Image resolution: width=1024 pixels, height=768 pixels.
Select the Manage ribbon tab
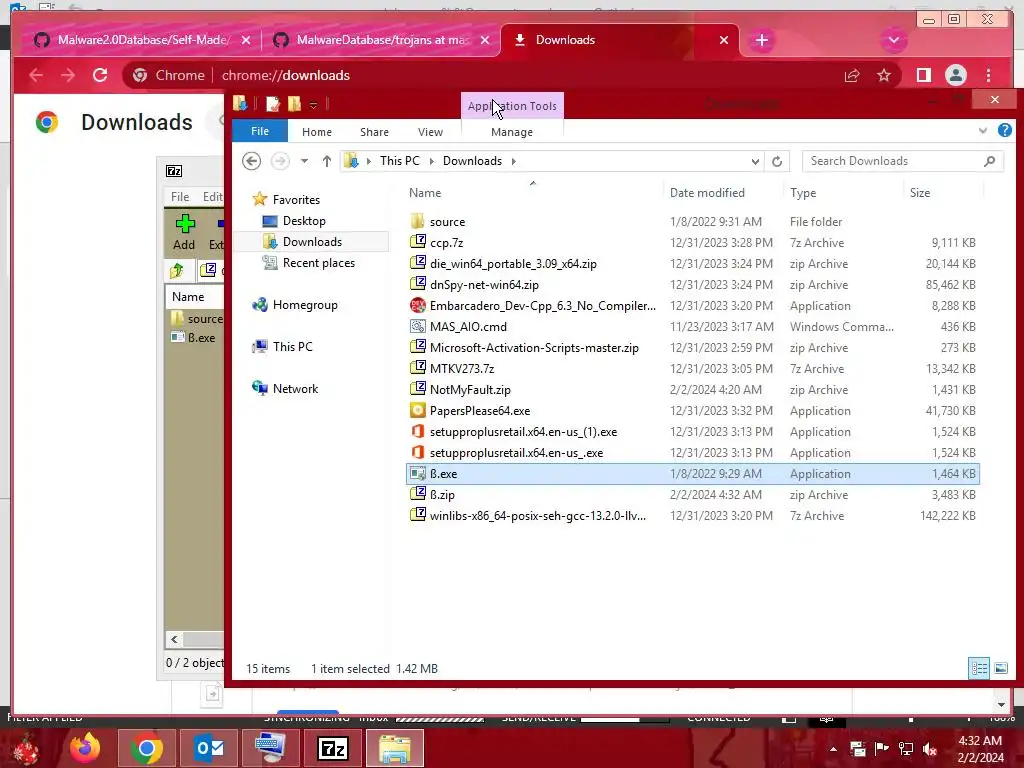512,132
